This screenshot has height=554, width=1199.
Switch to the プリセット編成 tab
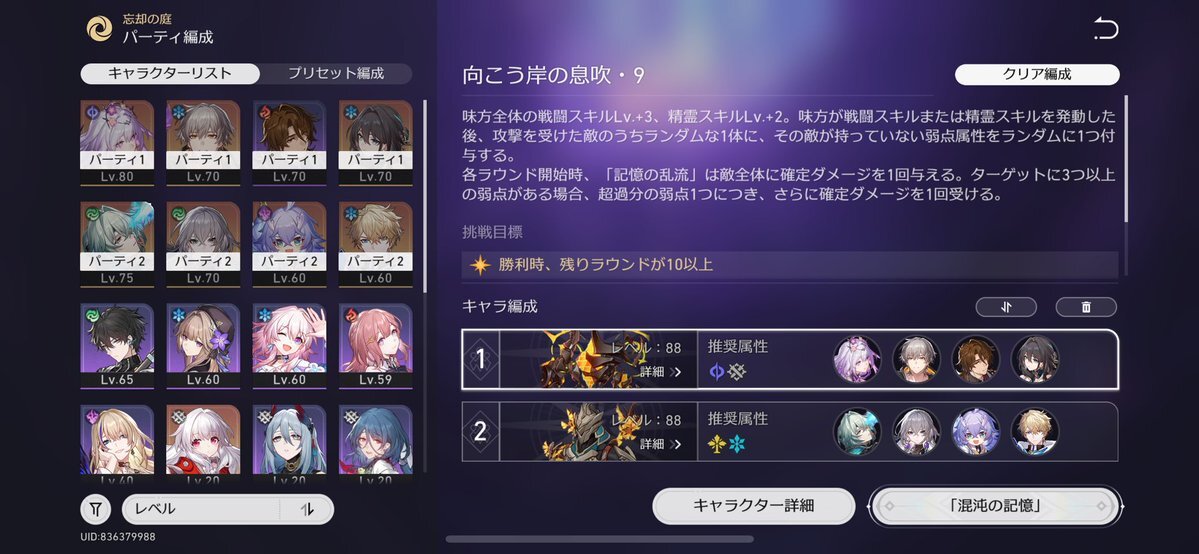tap(336, 73)
